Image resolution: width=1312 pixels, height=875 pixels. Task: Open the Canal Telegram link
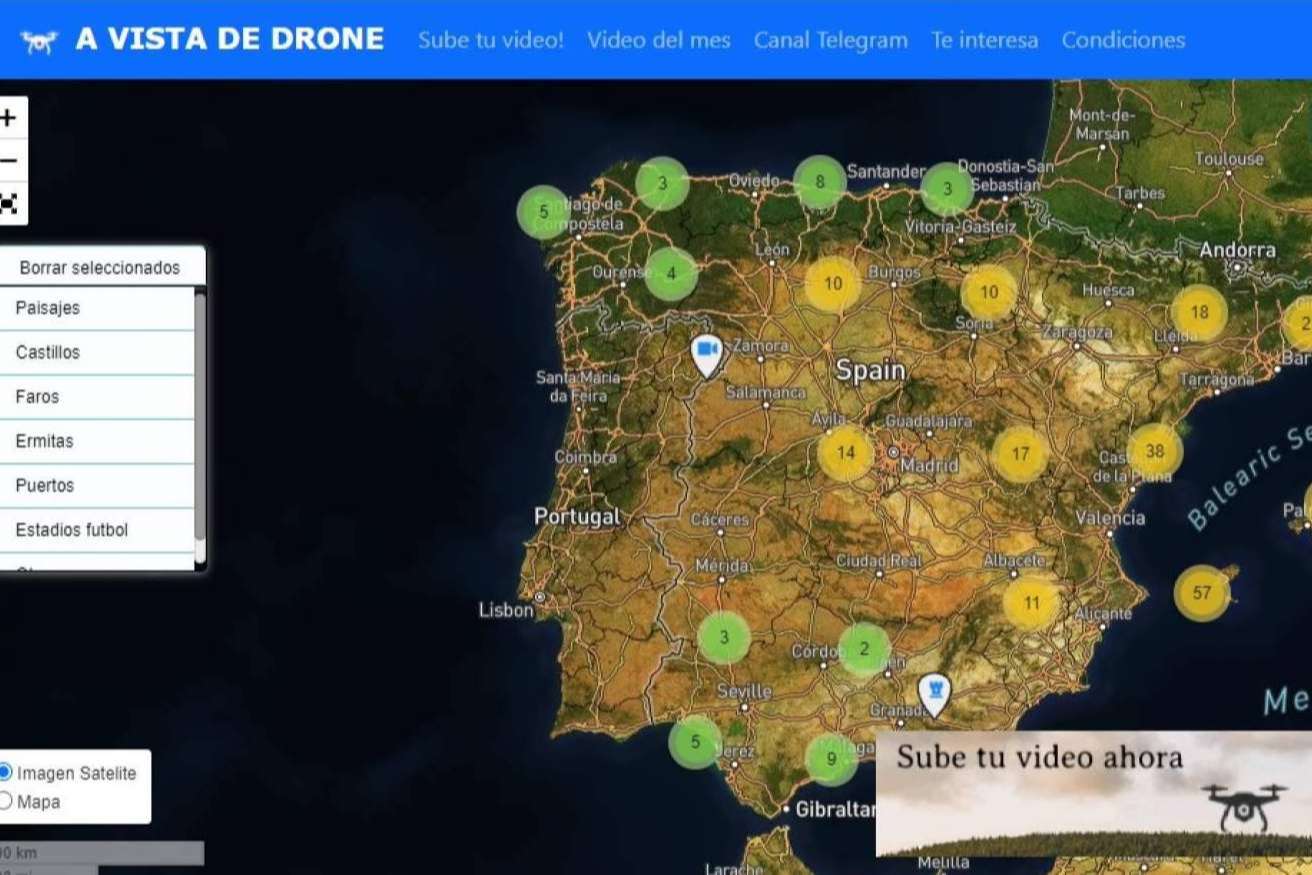830,40
